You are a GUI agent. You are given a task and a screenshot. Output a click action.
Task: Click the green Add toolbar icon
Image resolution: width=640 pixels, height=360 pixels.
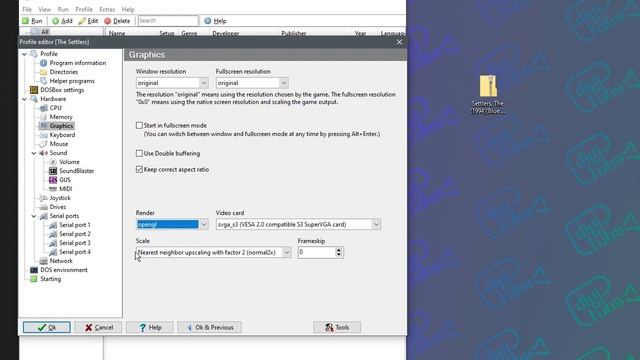[56, 21]
